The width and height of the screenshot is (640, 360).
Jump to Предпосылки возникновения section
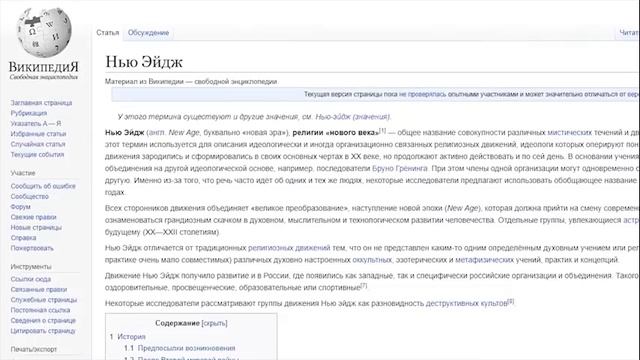(x=187, y=348)
